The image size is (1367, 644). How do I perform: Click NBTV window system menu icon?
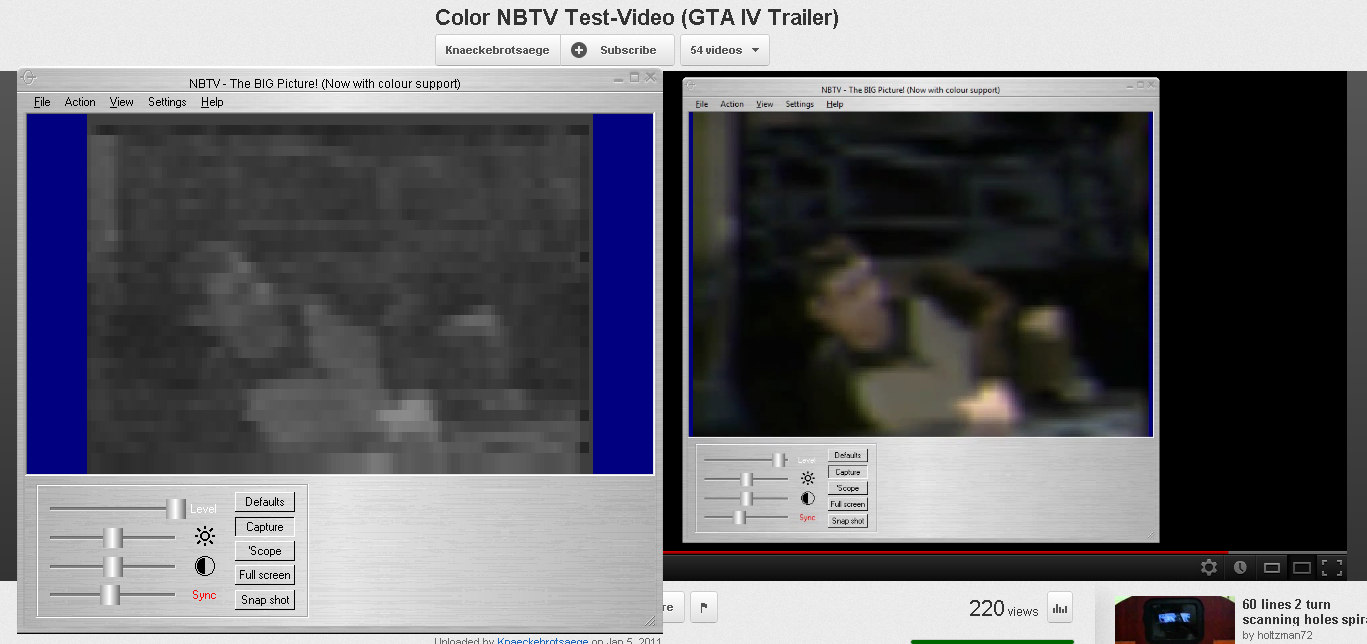pos(30,77)
